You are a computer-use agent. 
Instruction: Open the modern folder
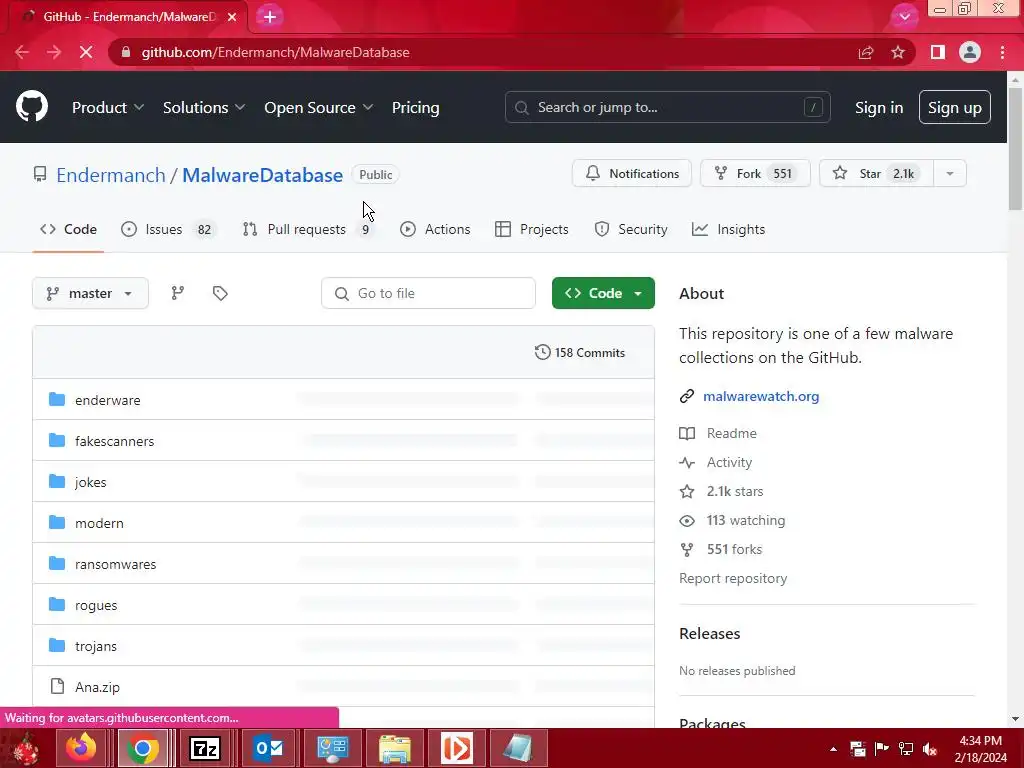(x=99, y=524)
